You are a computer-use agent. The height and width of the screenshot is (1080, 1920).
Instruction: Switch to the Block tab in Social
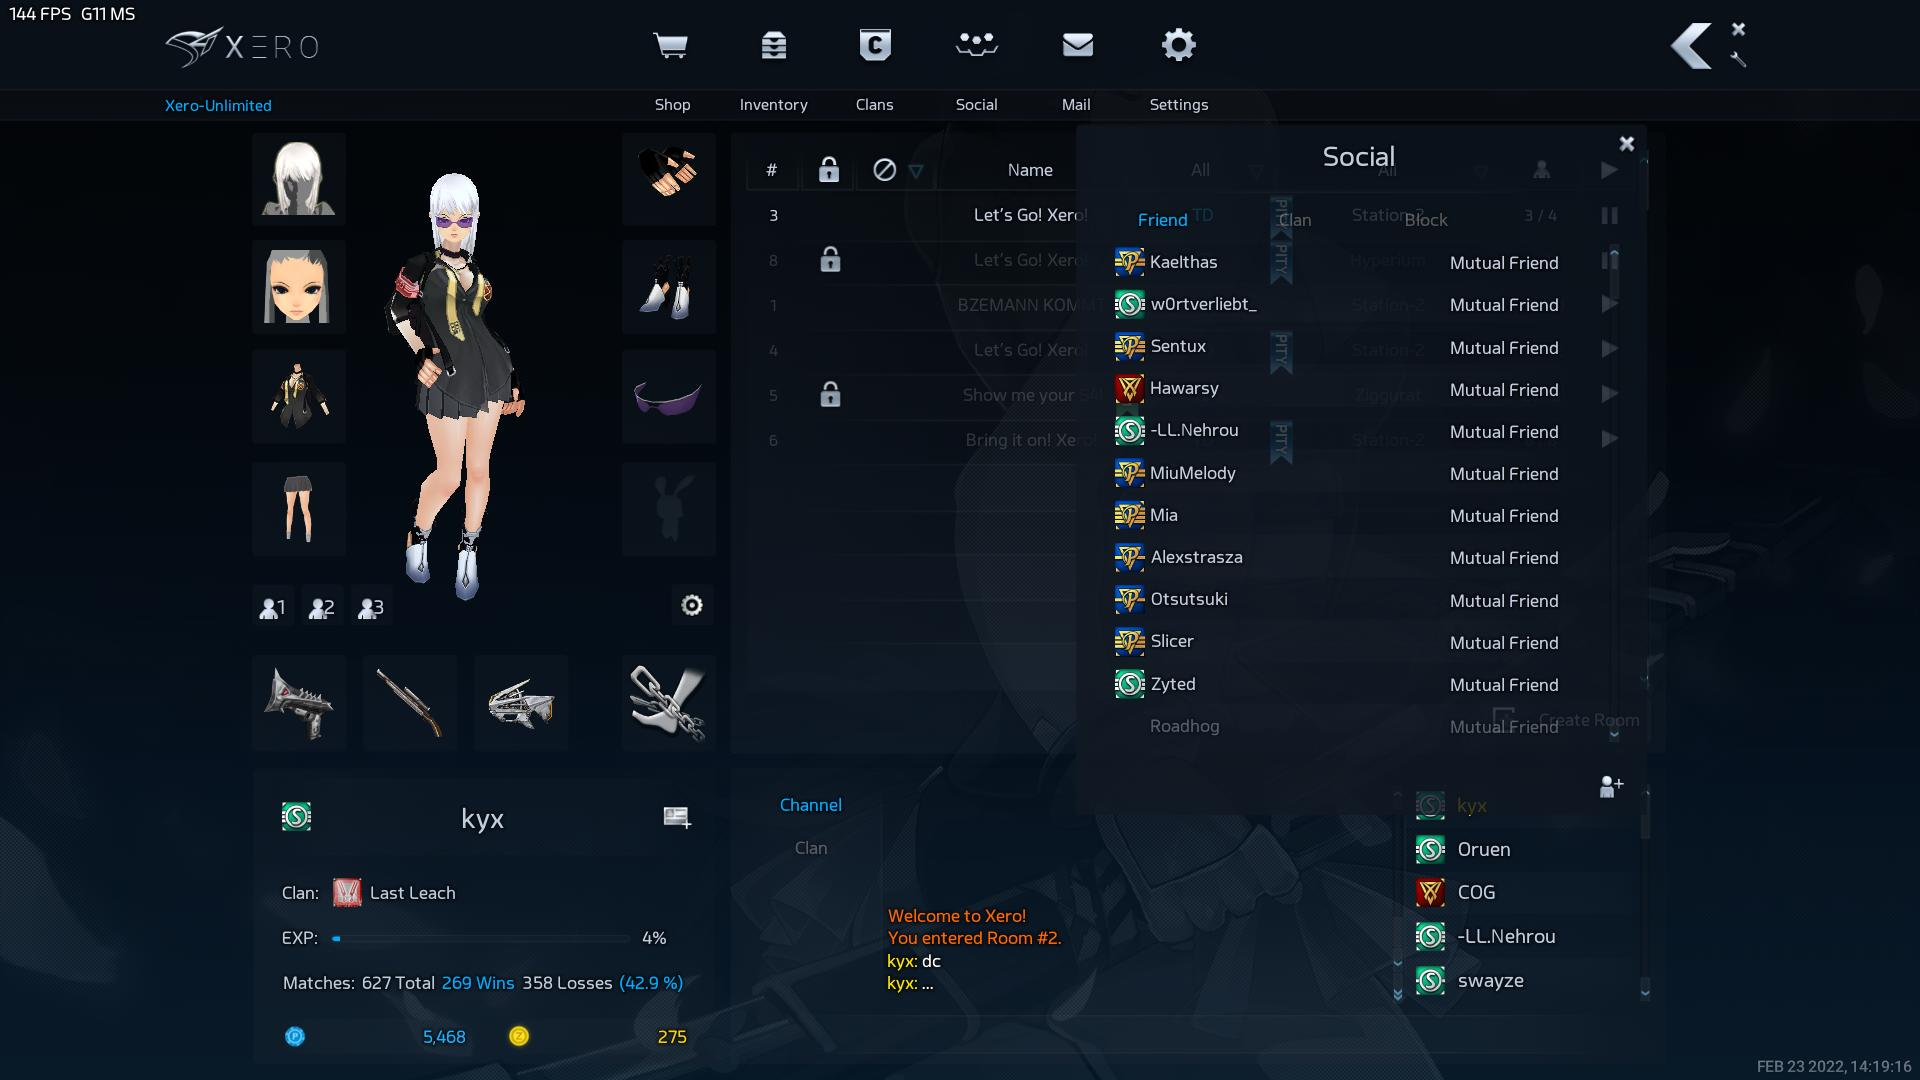1425,220
